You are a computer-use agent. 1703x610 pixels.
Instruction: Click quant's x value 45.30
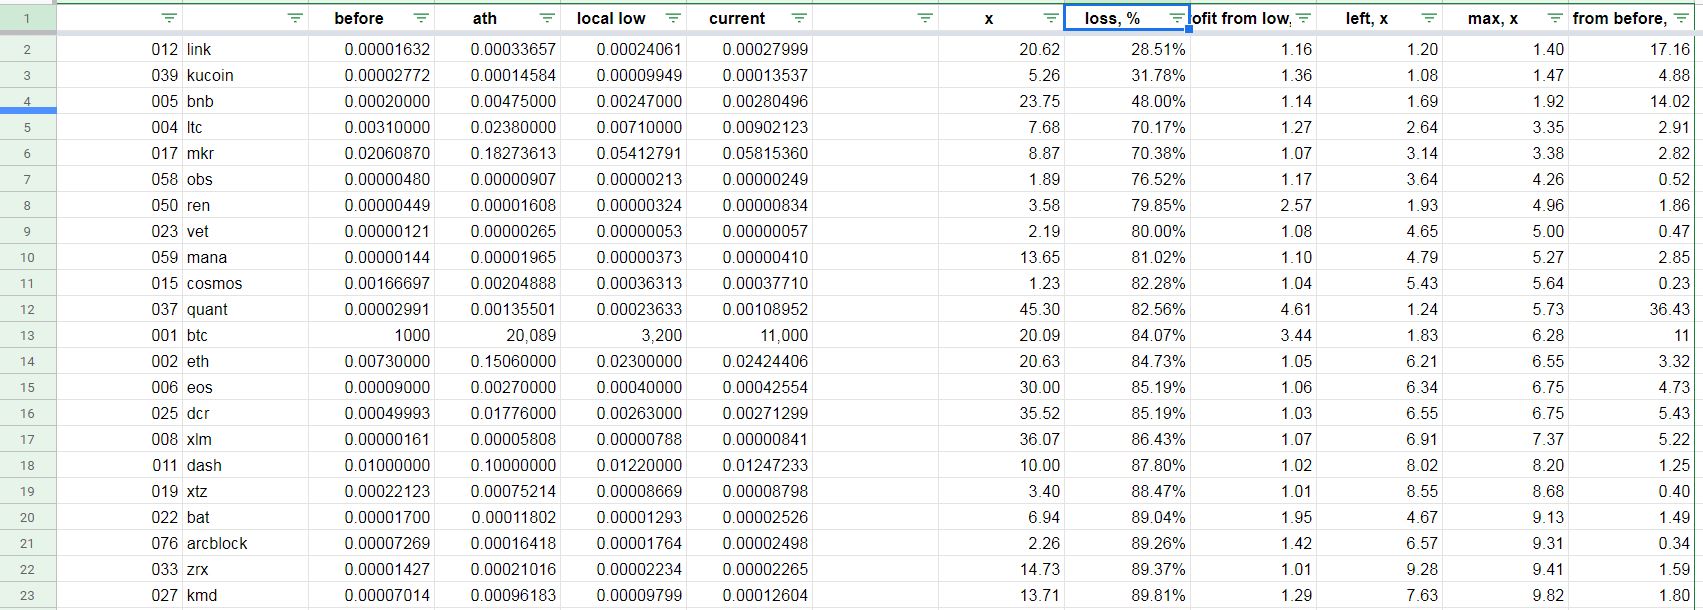pyautogui.click(x=1001, y=309)
